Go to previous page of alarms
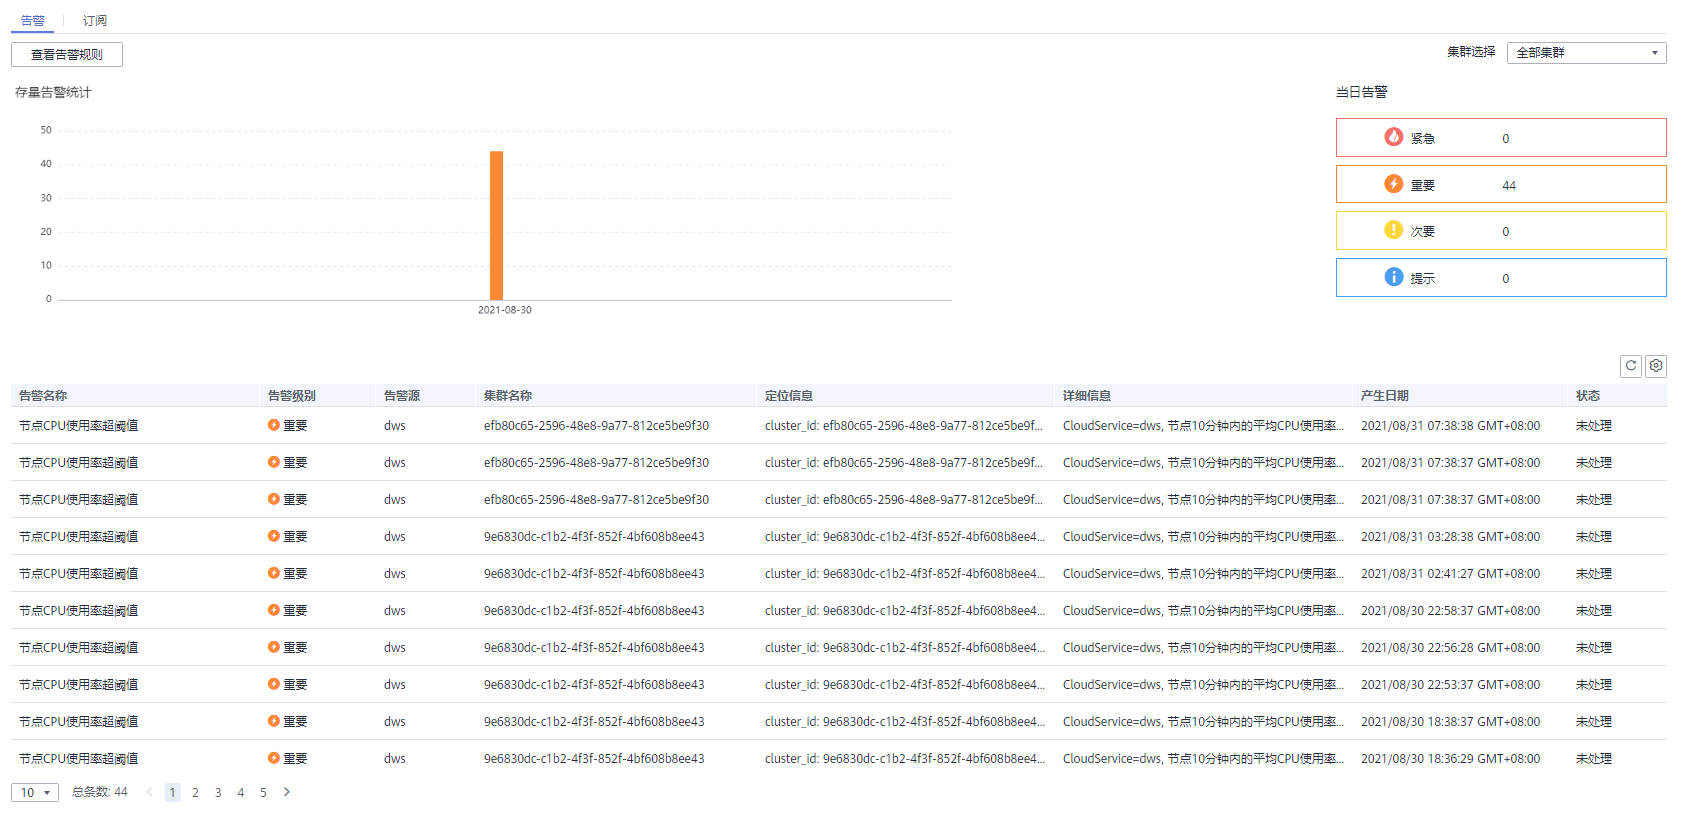Screen dimensions: 1681x814 click(x=150, y=792)
